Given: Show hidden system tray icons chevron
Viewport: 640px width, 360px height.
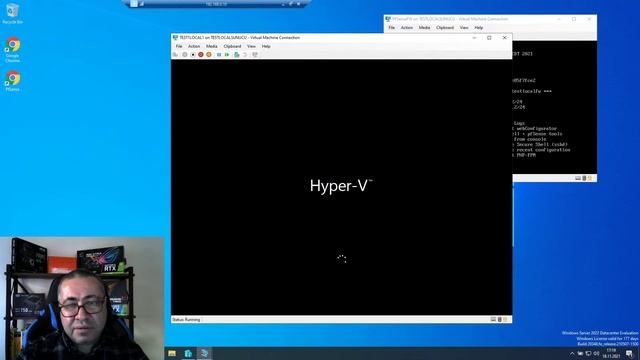Looking at the screenshot, I should 572,353.
